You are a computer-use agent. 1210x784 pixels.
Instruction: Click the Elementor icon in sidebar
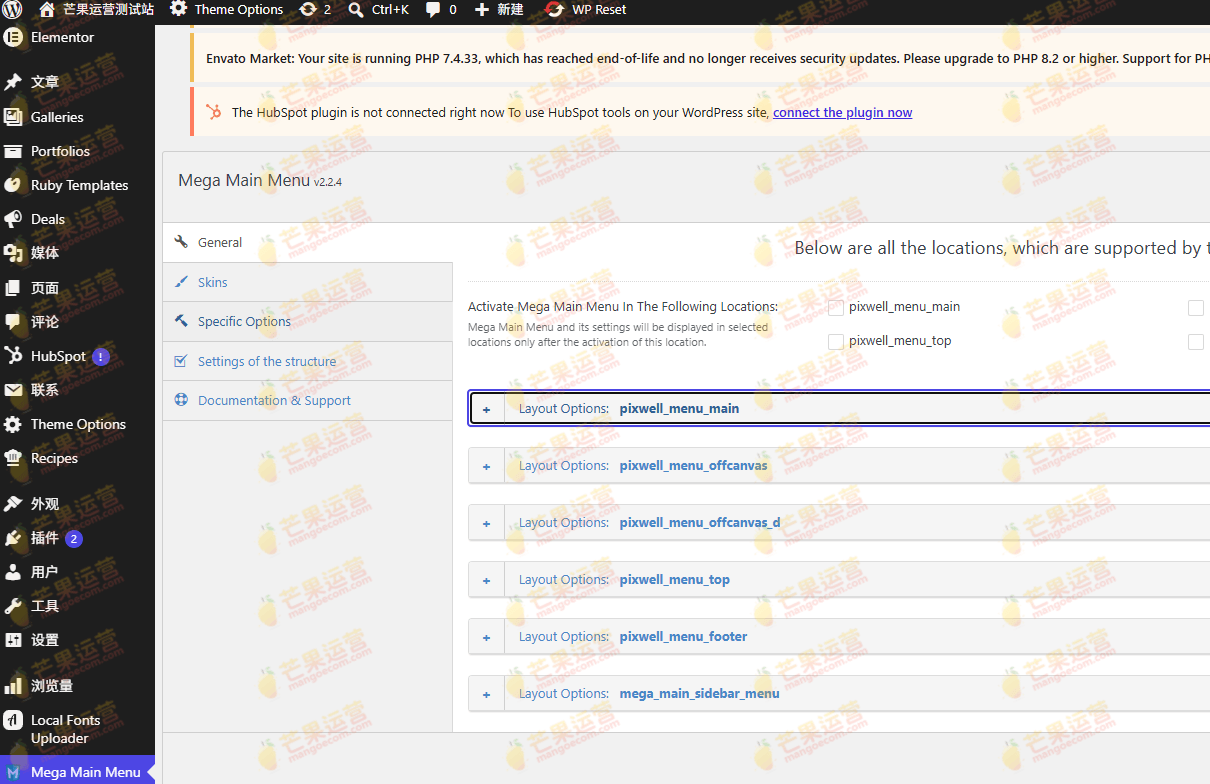pos(13,38)
